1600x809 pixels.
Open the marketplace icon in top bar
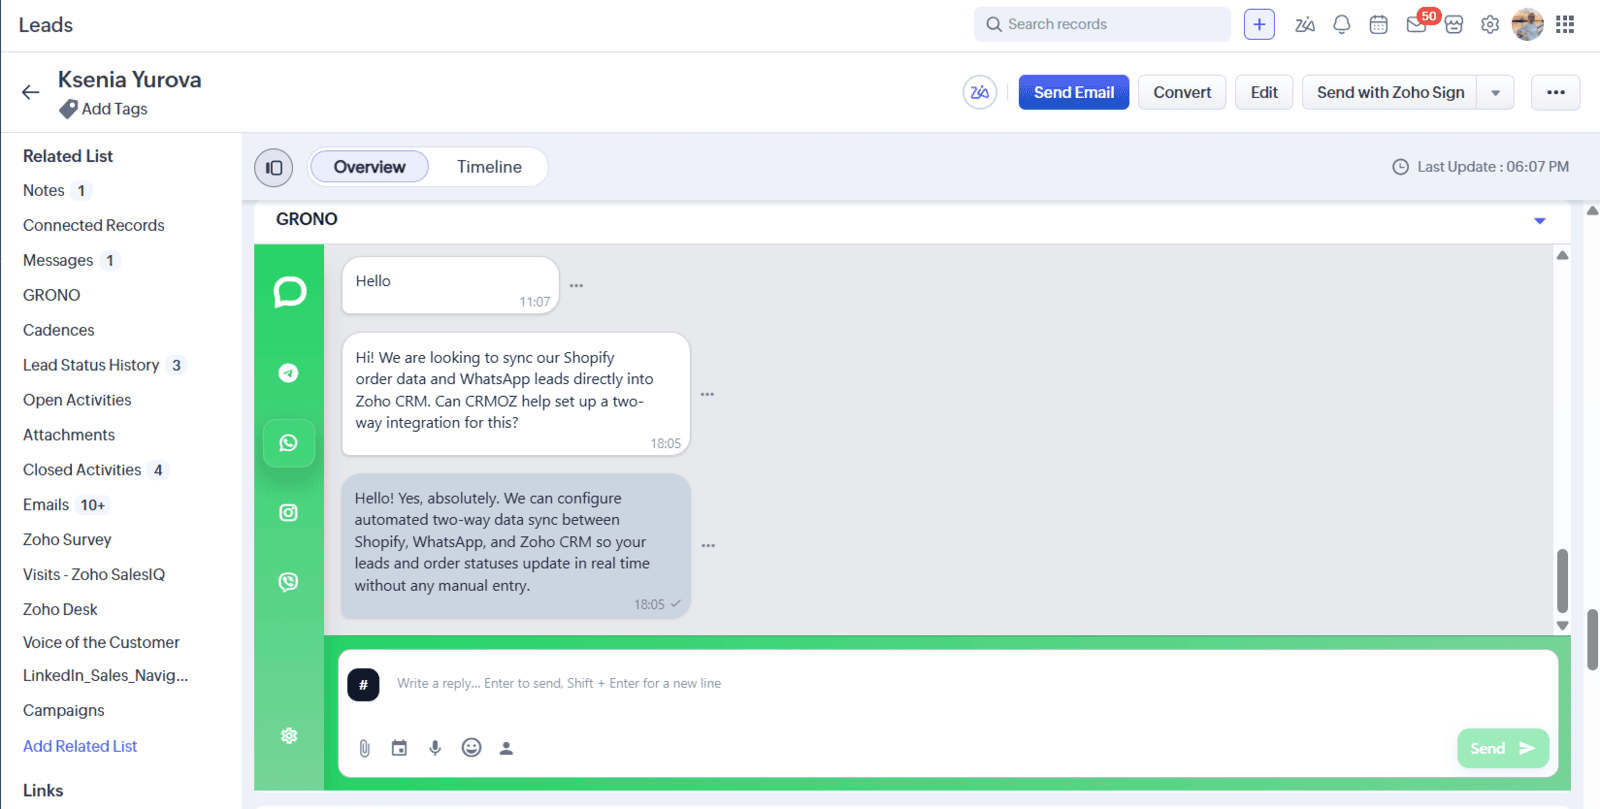click(1454, 25)
